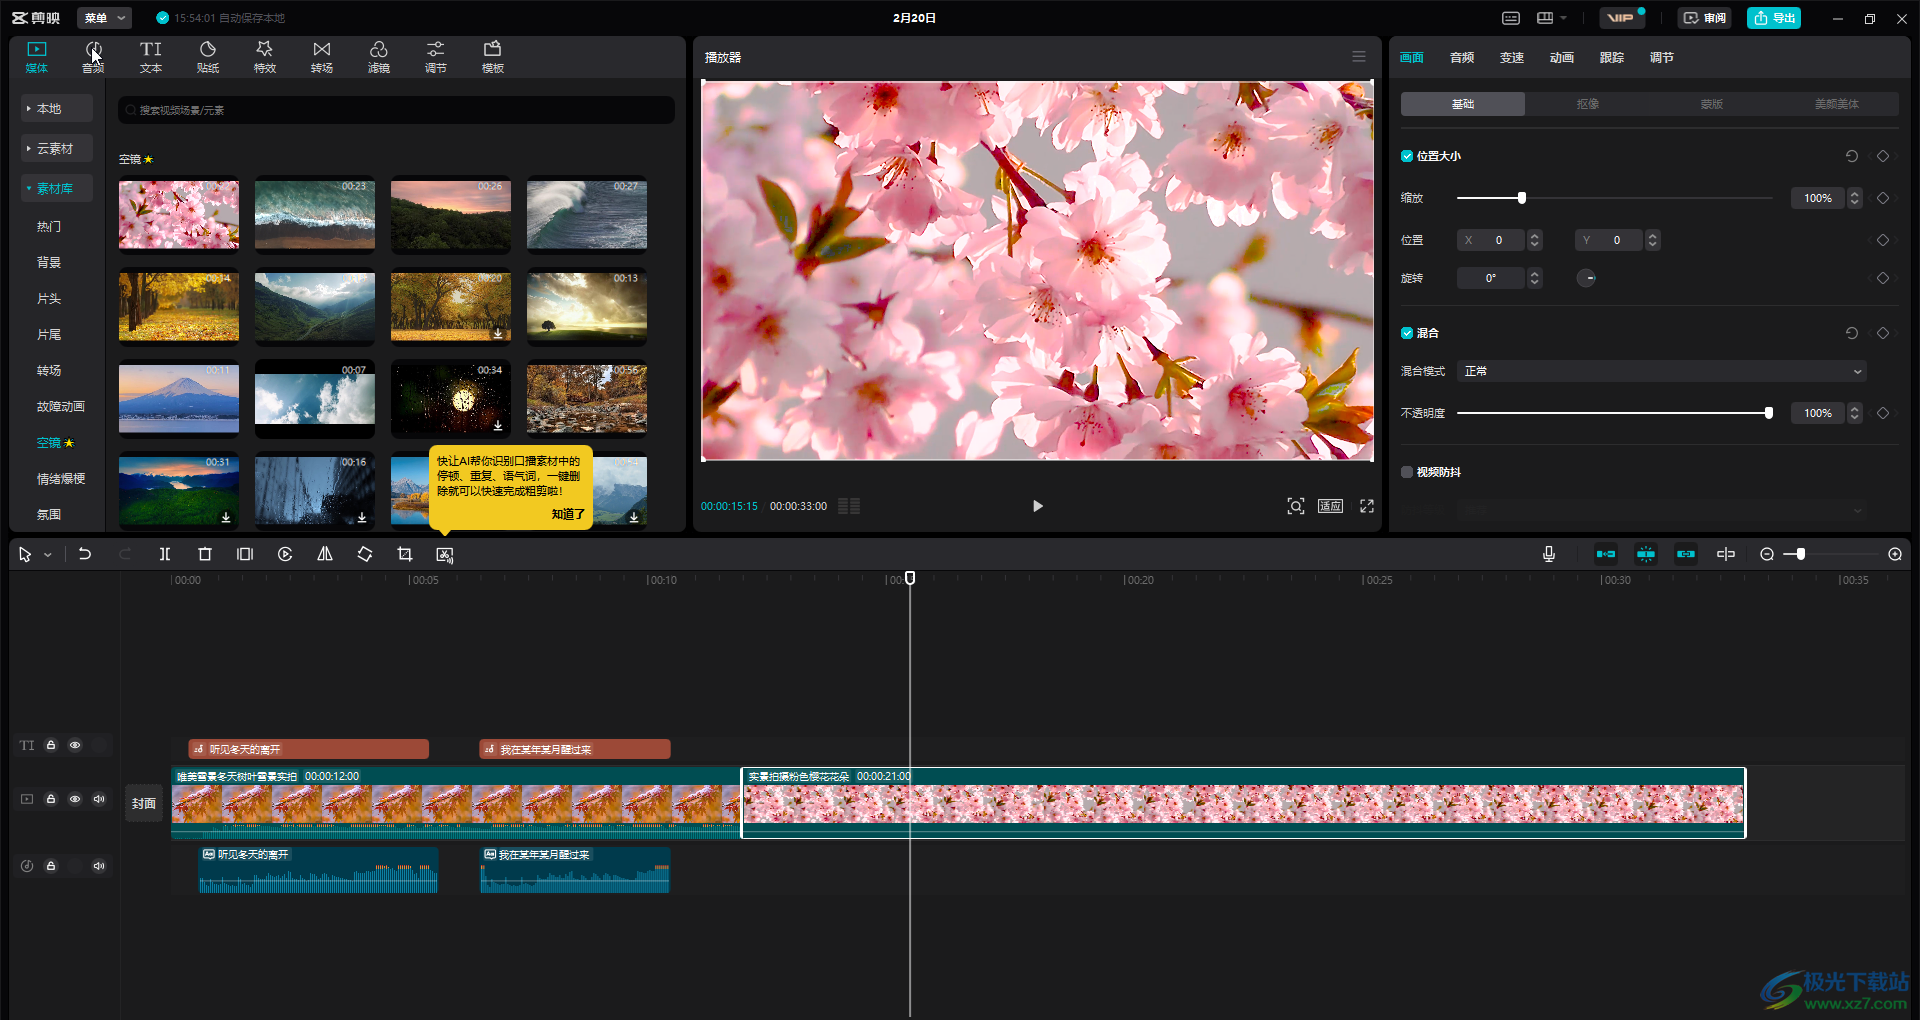The height and width of the screenshot is (1020, 1920).
Task: Click the reverse playback icon
Action: pos(285,554)
